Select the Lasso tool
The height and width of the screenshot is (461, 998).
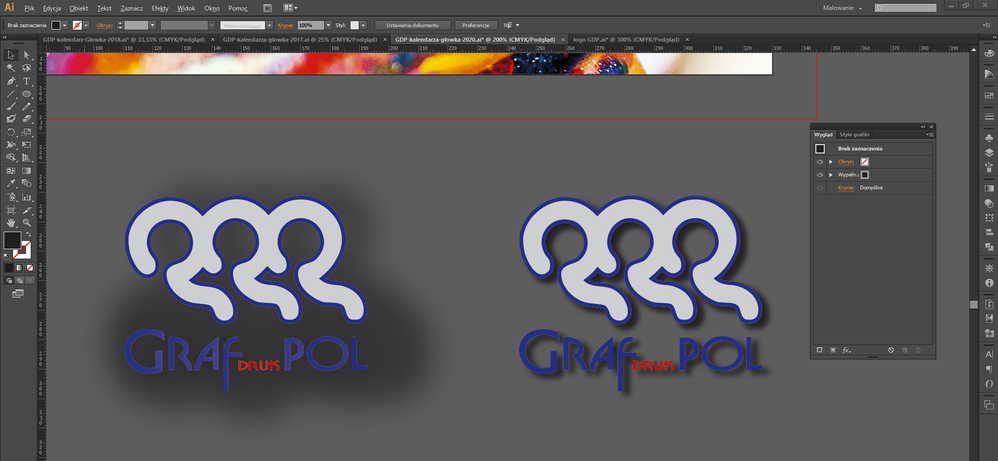pyautogui.click(x=27, y=67)
